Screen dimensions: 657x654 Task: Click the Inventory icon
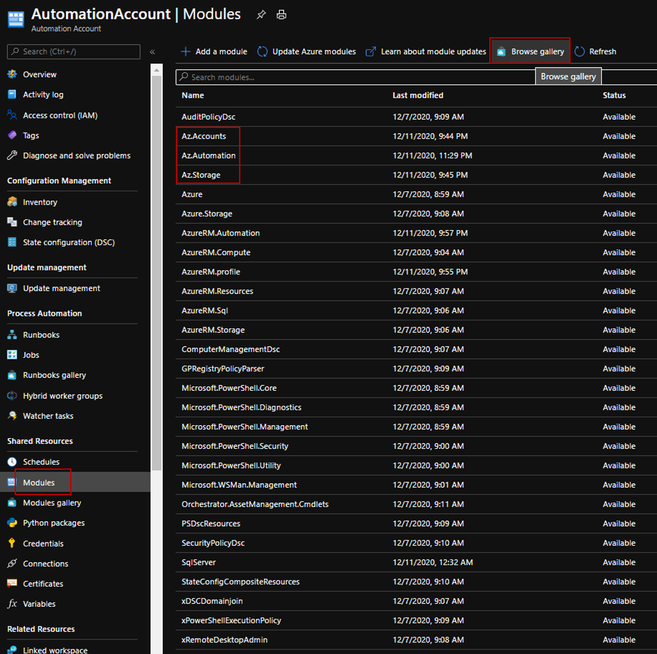pyautogui.click(x=12, y=202)
